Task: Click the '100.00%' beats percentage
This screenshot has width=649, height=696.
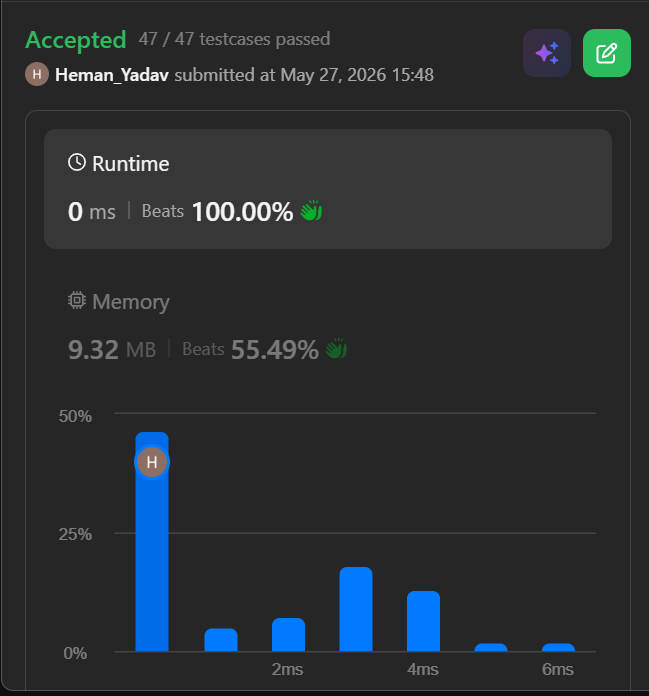Action: pyautogui.click(x=242, y=211)
